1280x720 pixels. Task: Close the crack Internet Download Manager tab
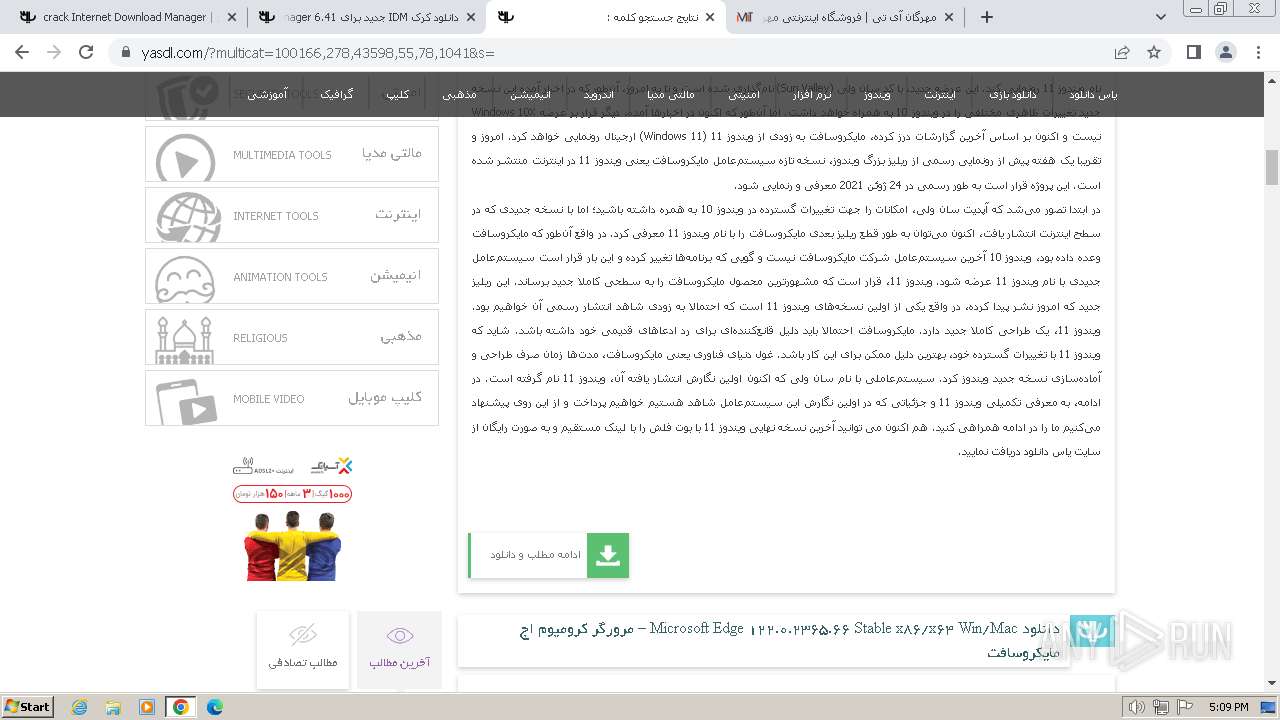[x=232, y=17]
